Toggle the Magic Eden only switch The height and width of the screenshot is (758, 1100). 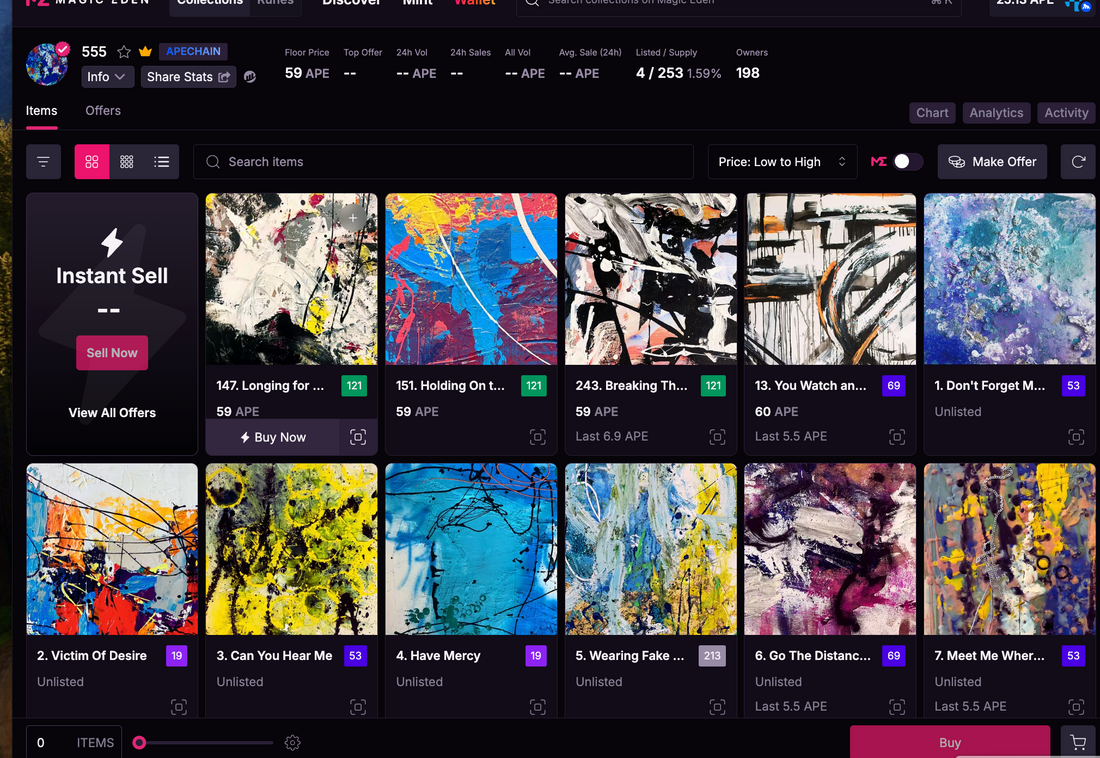[x=907, y=162]
